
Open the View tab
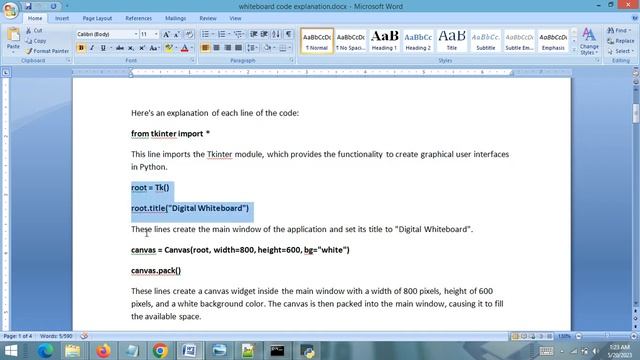pyautogui.click(x=235, y=18)
